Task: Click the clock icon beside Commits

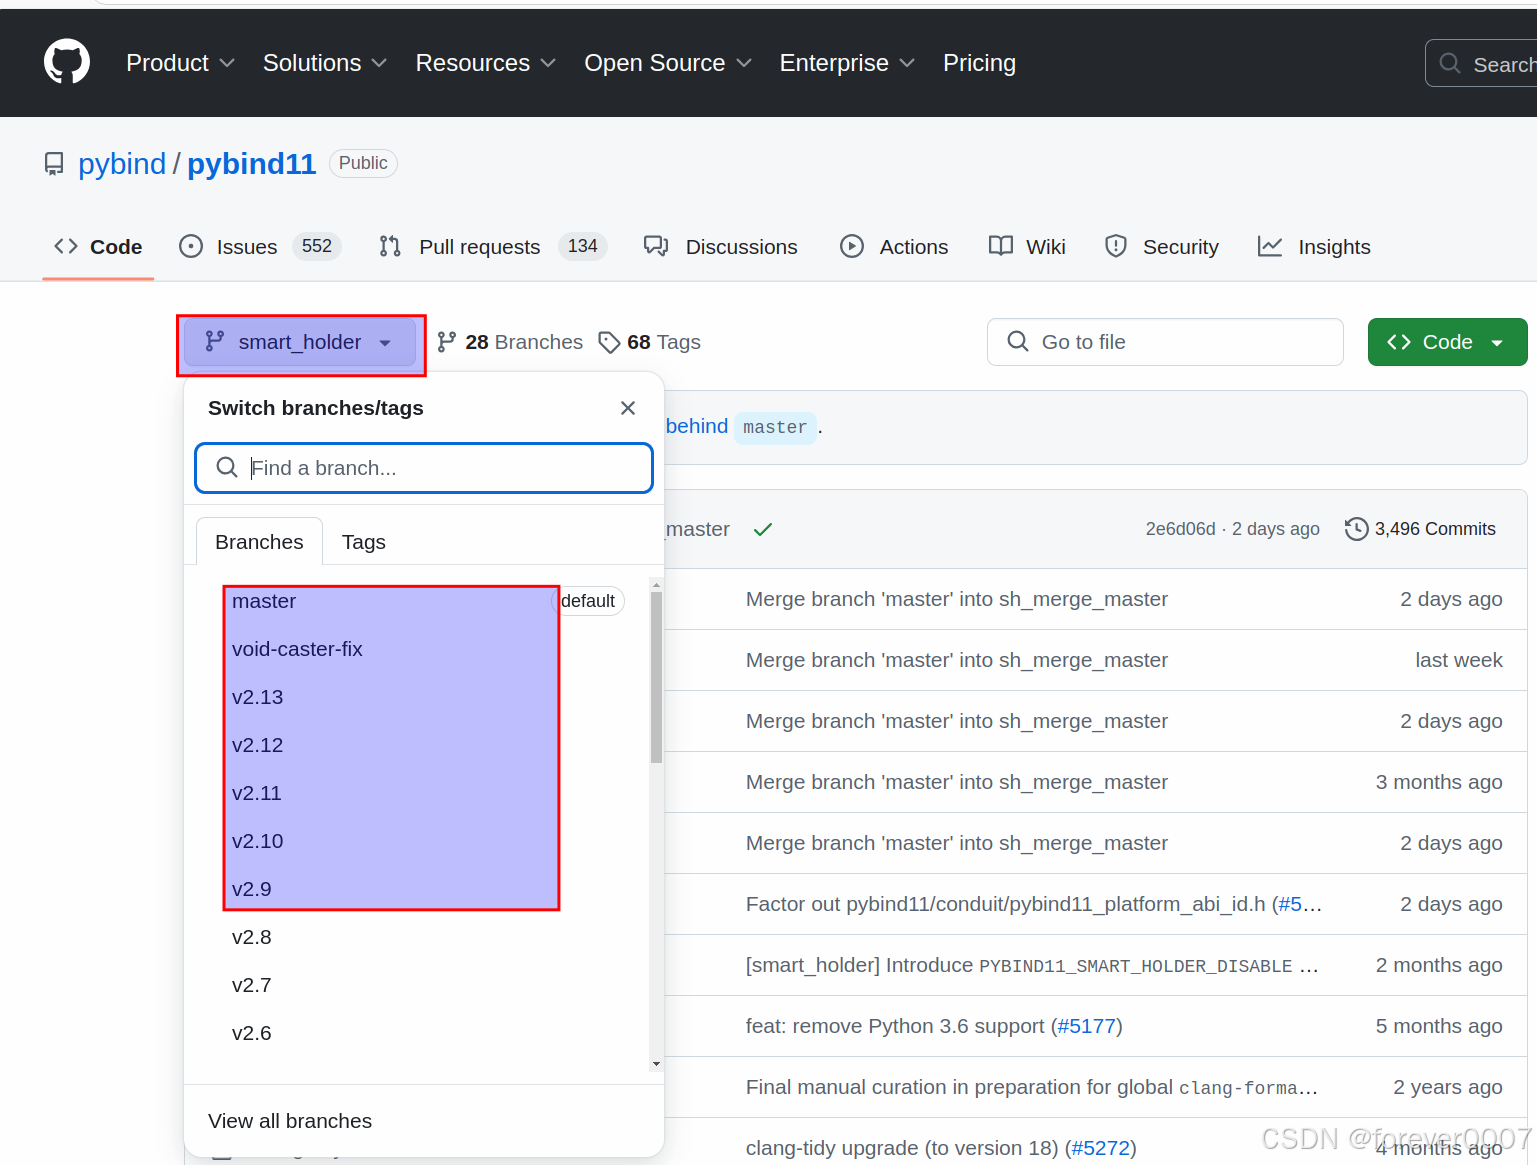Action: 1356,529
